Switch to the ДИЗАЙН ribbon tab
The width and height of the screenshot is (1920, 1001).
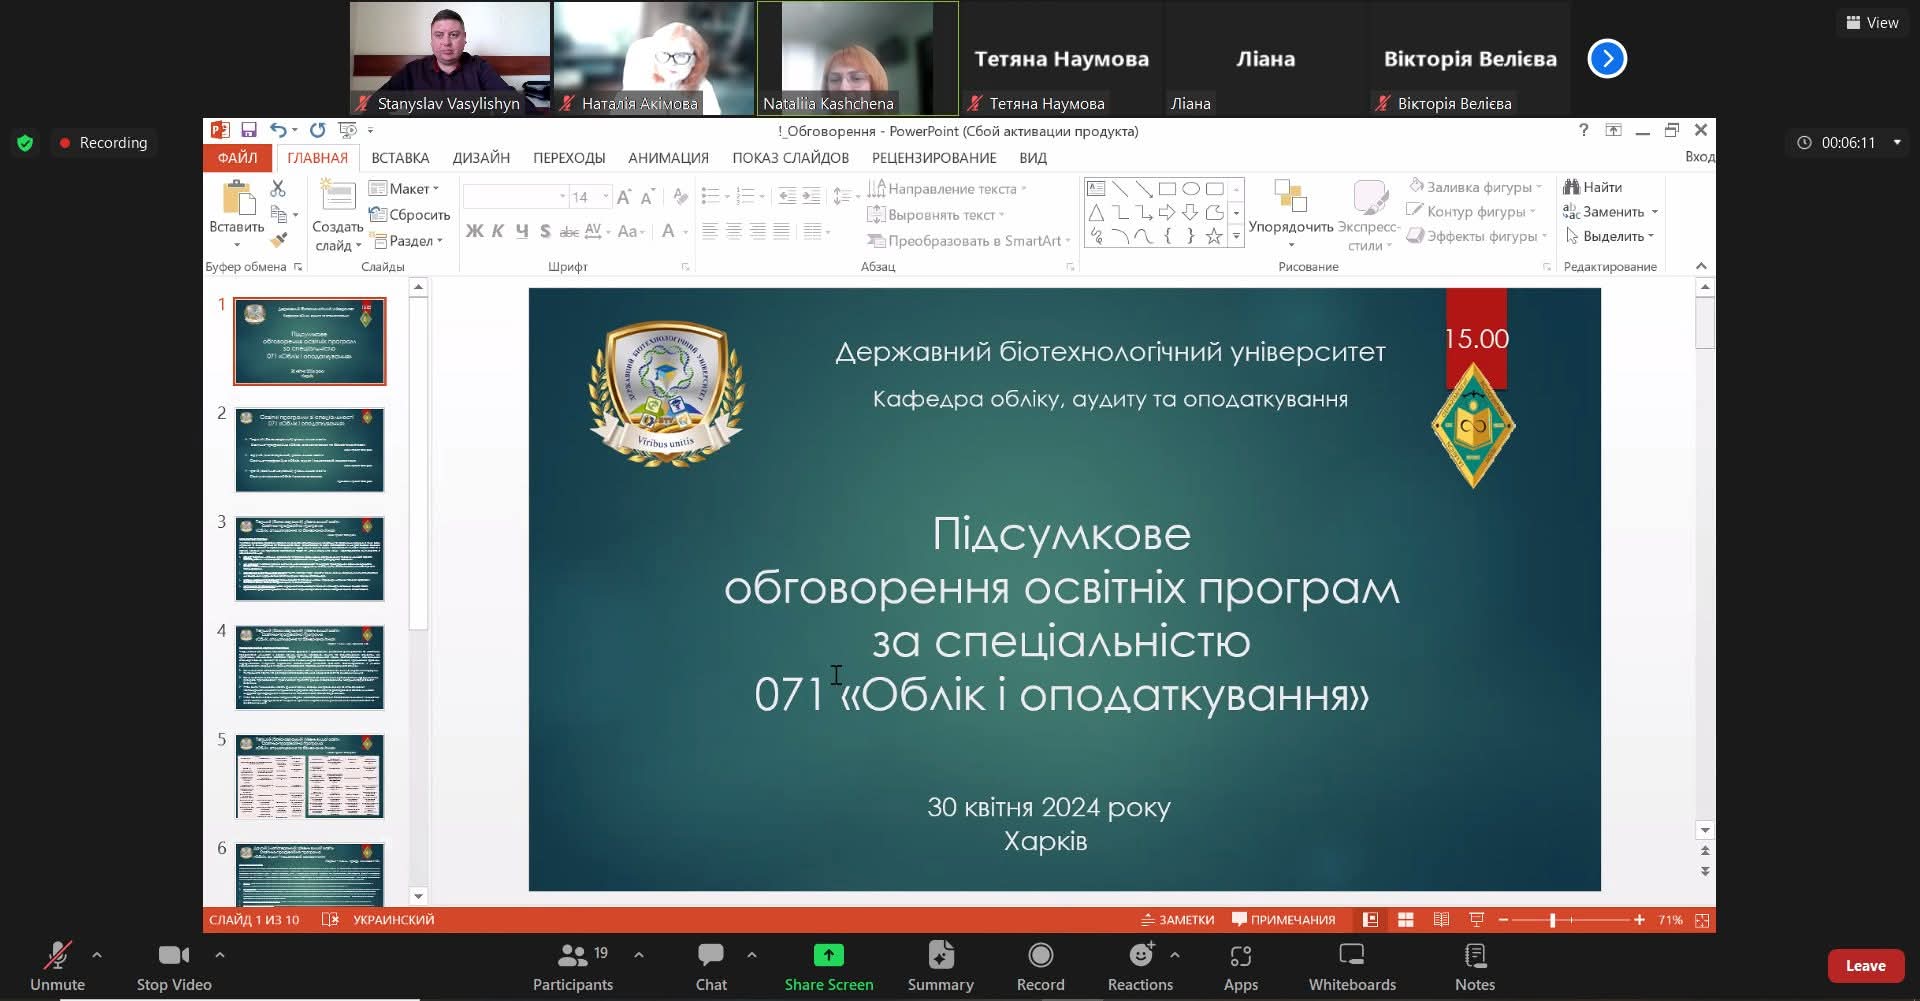[481, 158]
